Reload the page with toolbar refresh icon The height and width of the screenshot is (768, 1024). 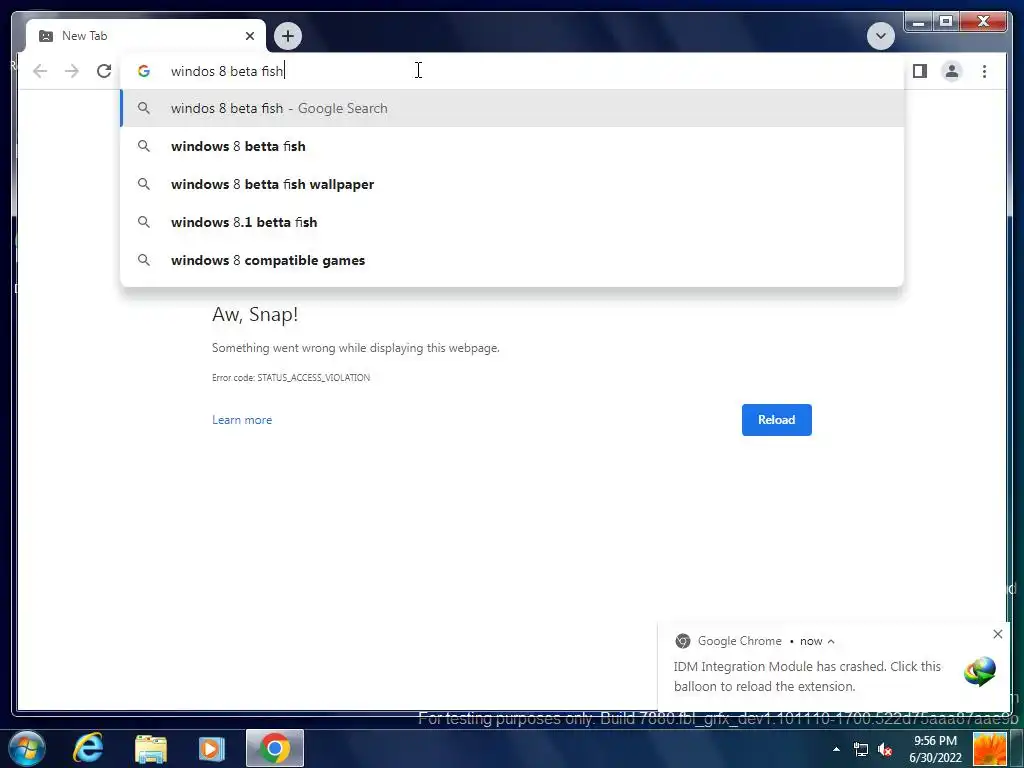click(x=104, y=71)
